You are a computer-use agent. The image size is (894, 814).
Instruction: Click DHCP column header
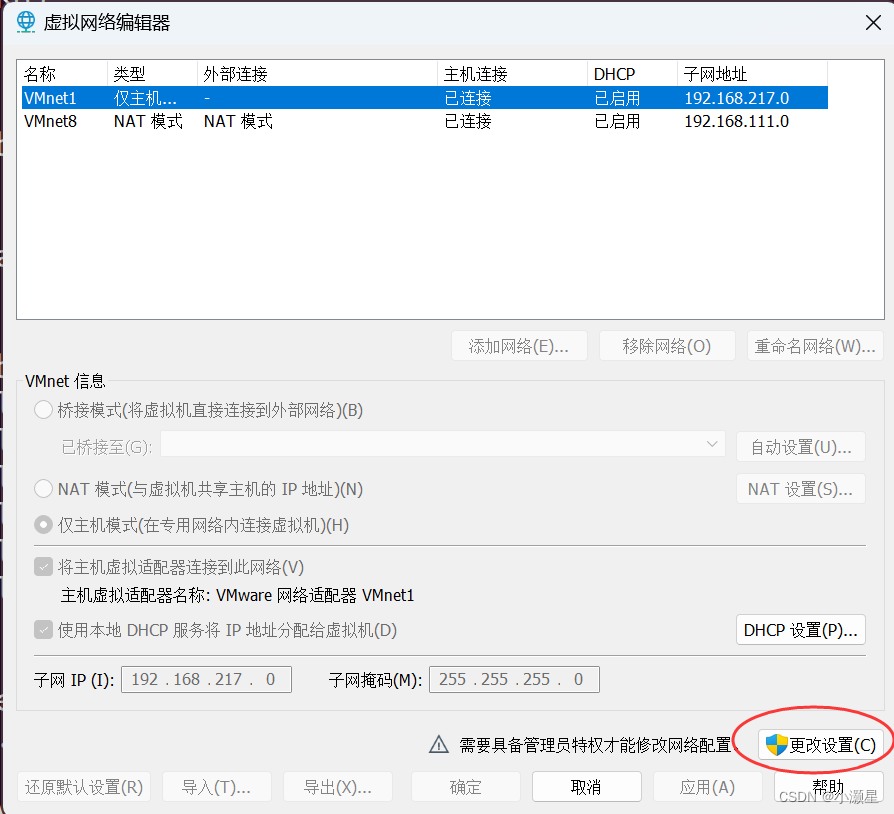pyautogui.click(x=633, y=74)
